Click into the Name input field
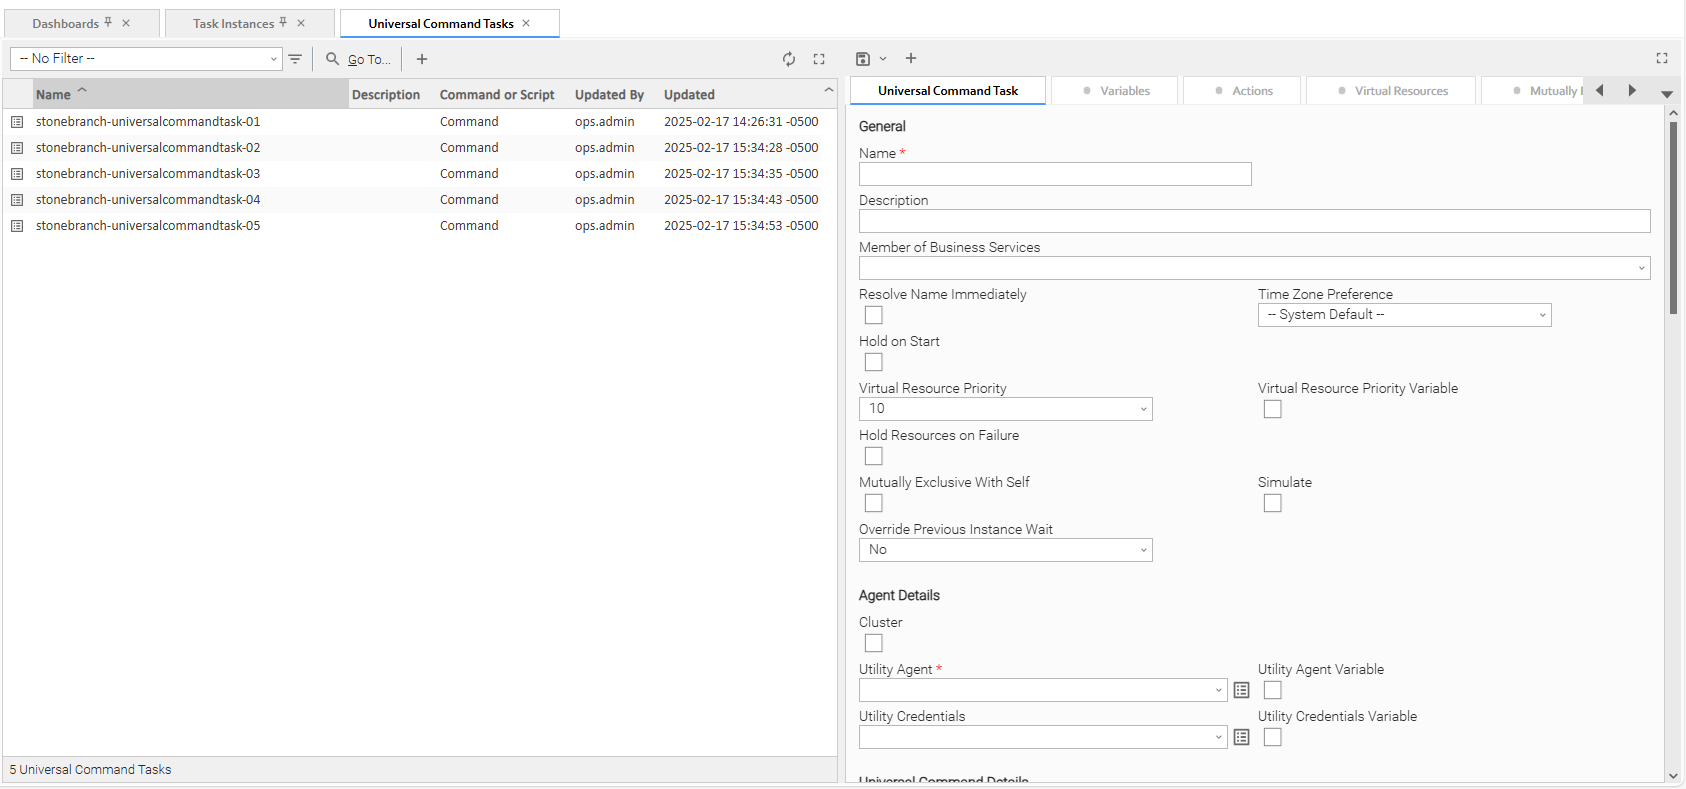The height and width of the screenshot is (789, 1686). (x=1054, y=174)
